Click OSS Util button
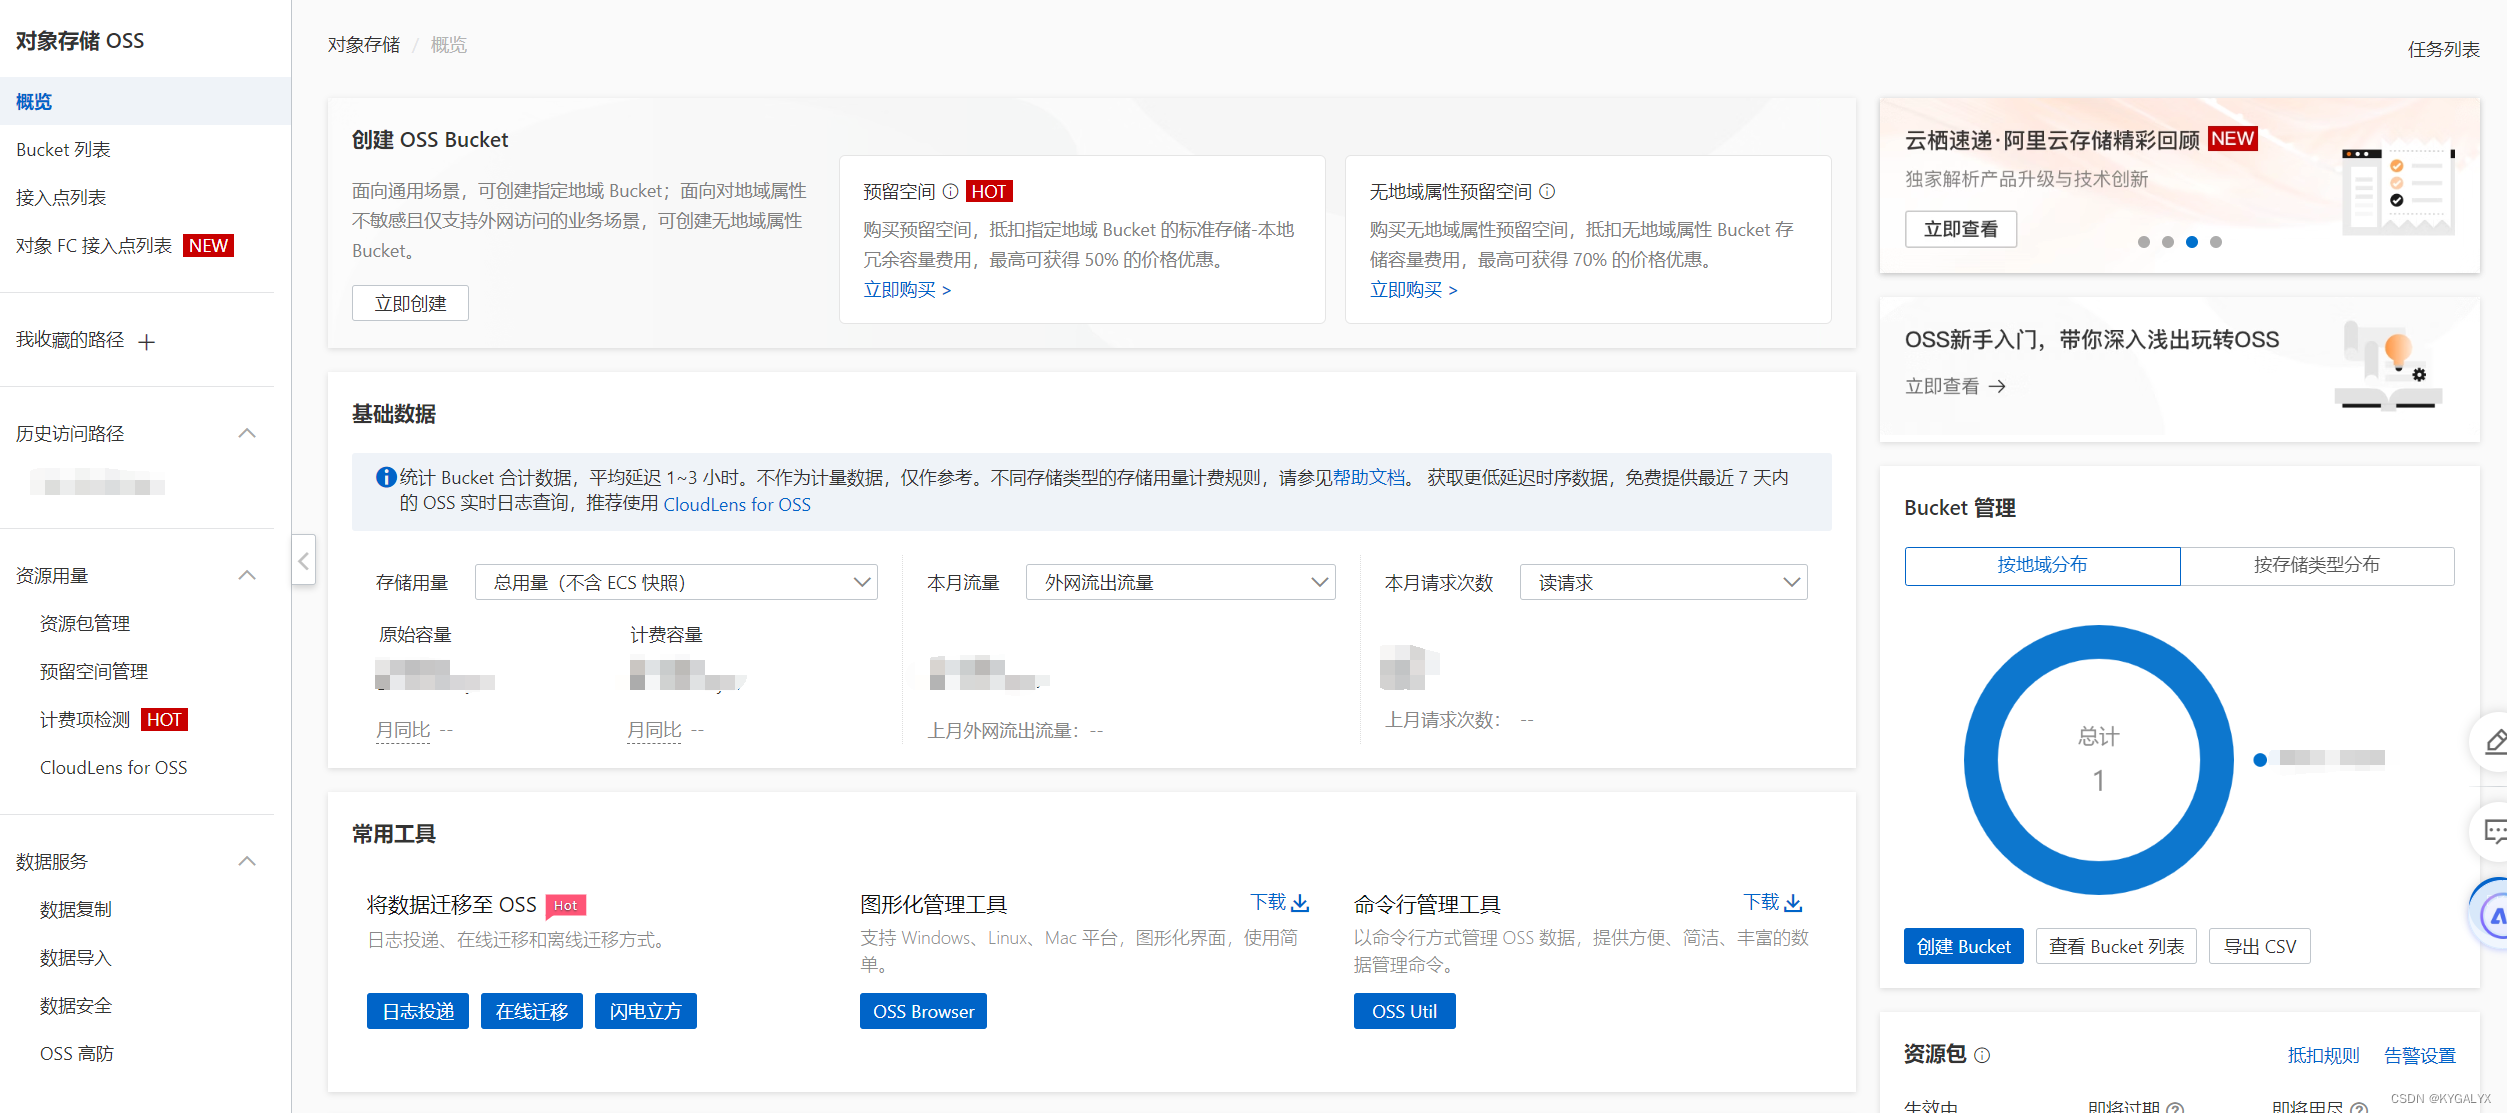Viewport: 2507px width, 1113px height. tap(1404, 1011)
